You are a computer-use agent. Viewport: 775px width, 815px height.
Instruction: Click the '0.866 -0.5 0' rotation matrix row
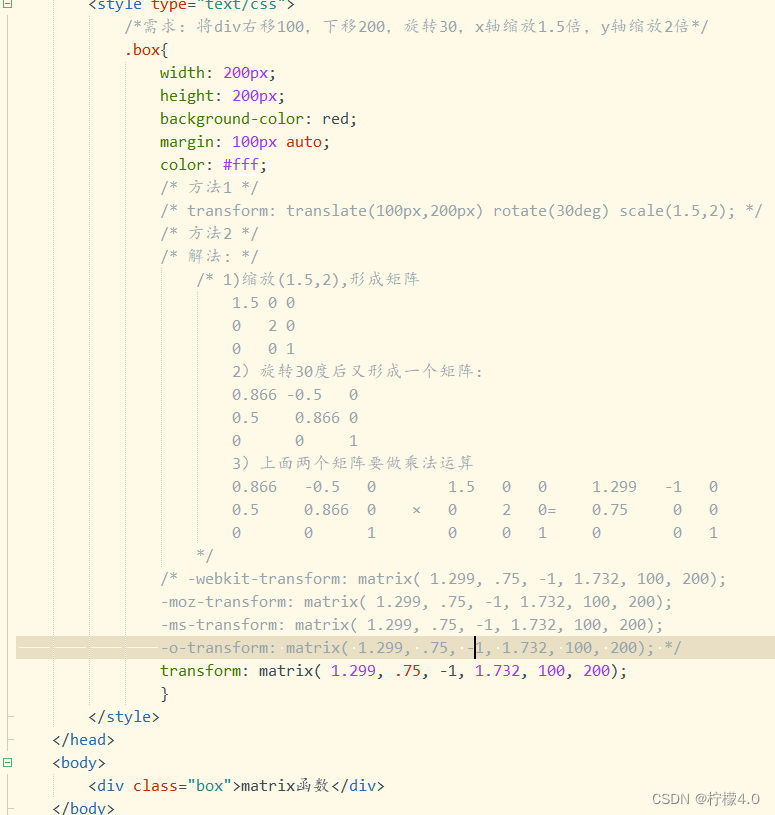295,395
